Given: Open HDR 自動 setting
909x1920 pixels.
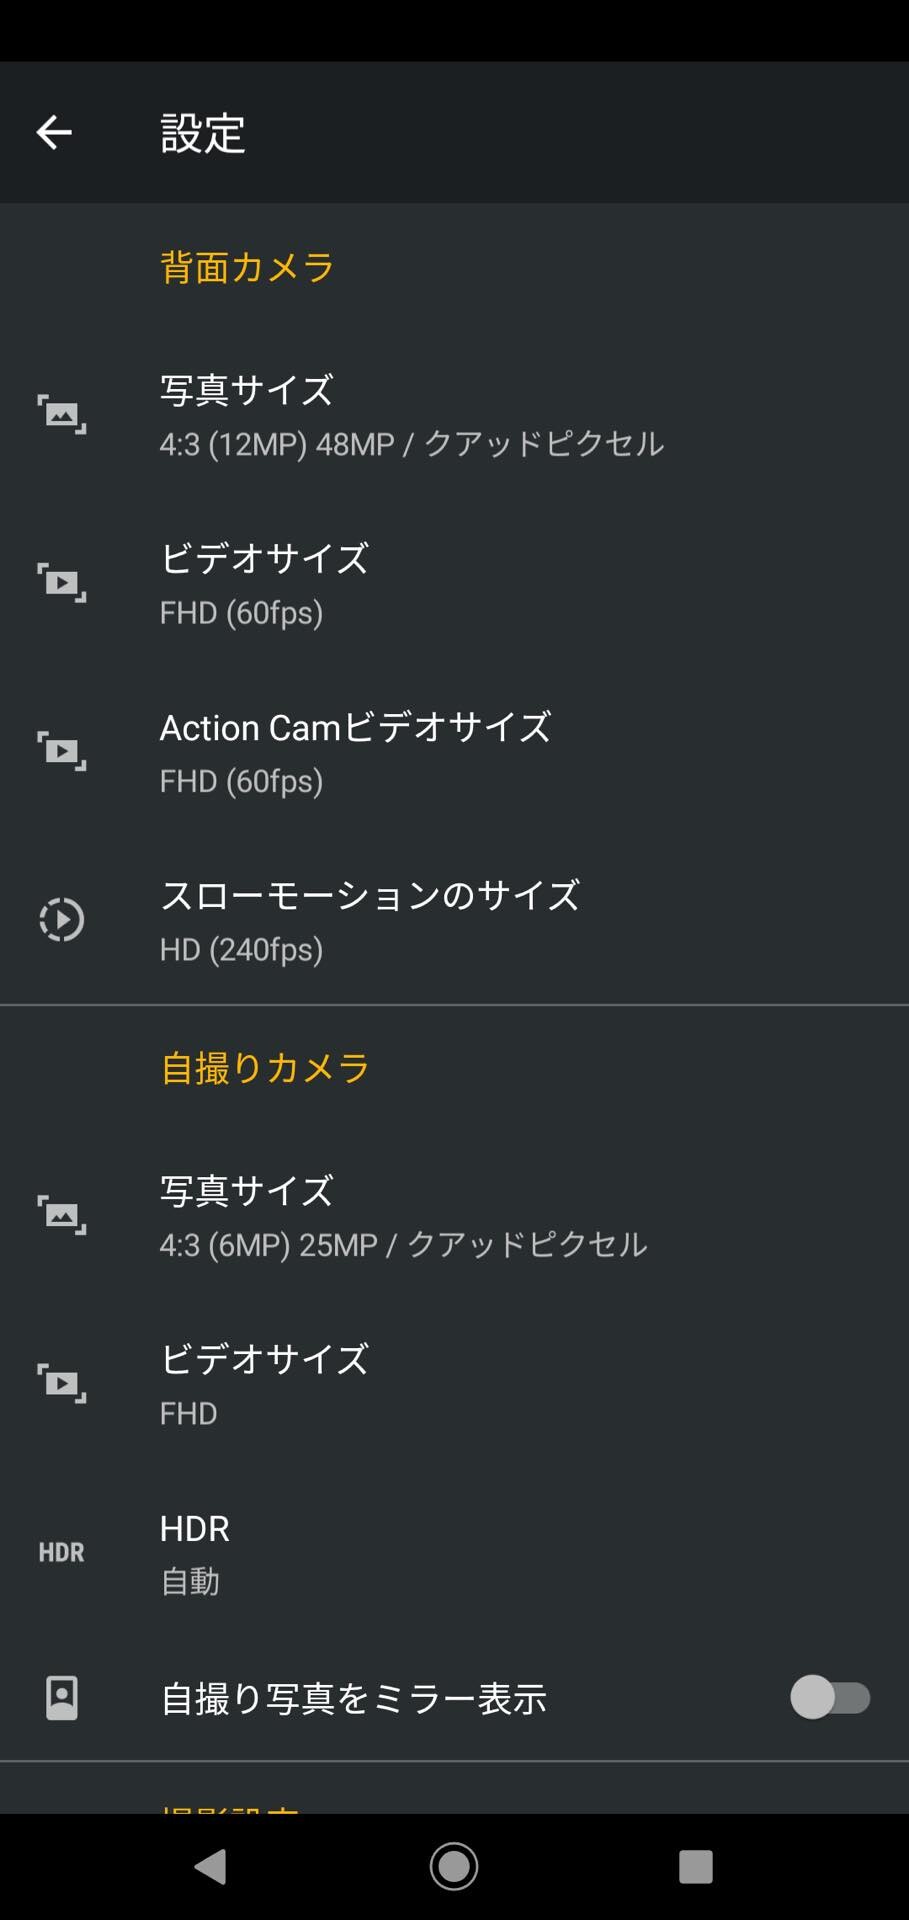Looking at the screenshot, I should 454,1553.
